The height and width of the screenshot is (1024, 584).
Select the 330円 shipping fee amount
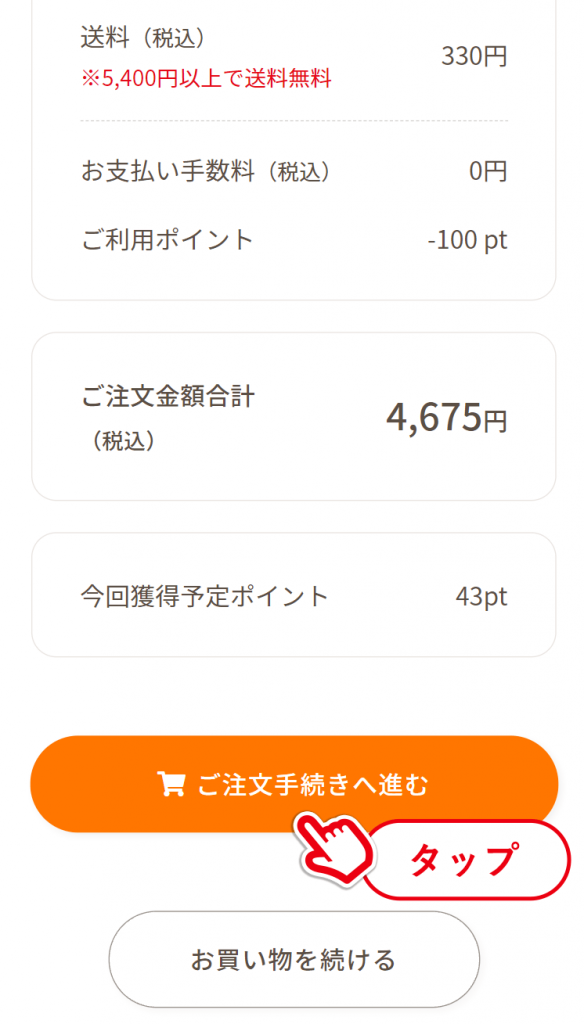click(474, 57)
